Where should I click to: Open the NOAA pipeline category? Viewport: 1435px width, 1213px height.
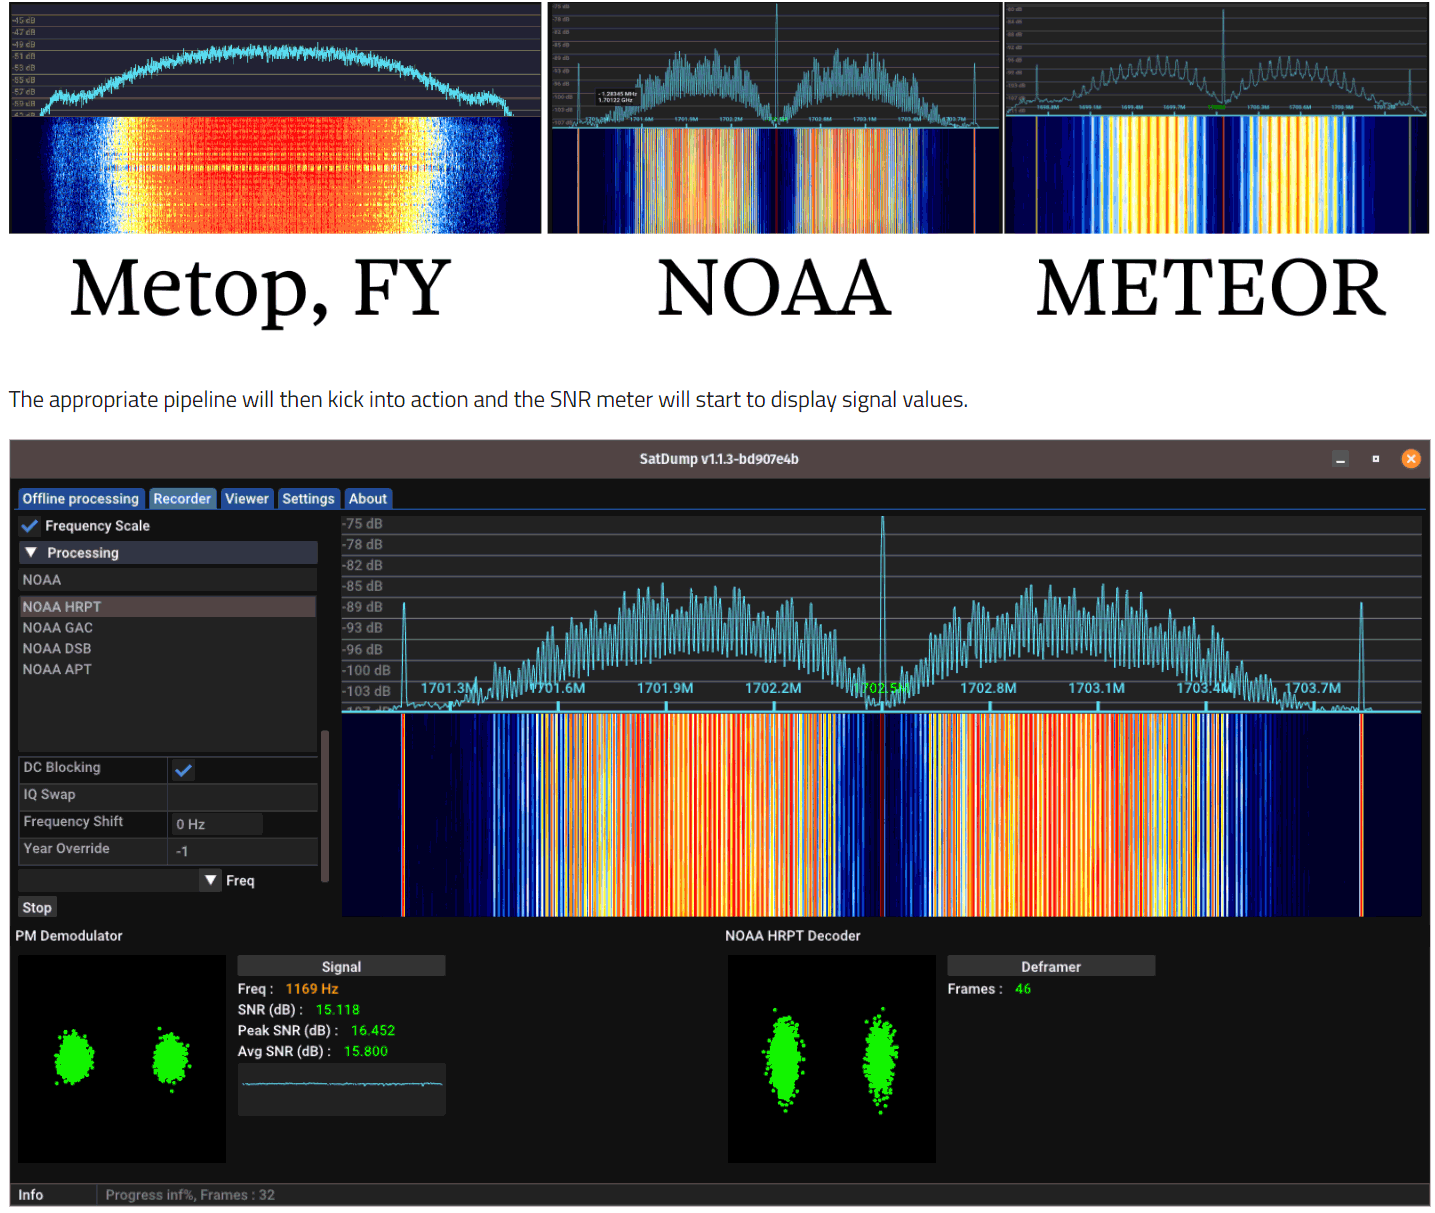pos(41,579)
